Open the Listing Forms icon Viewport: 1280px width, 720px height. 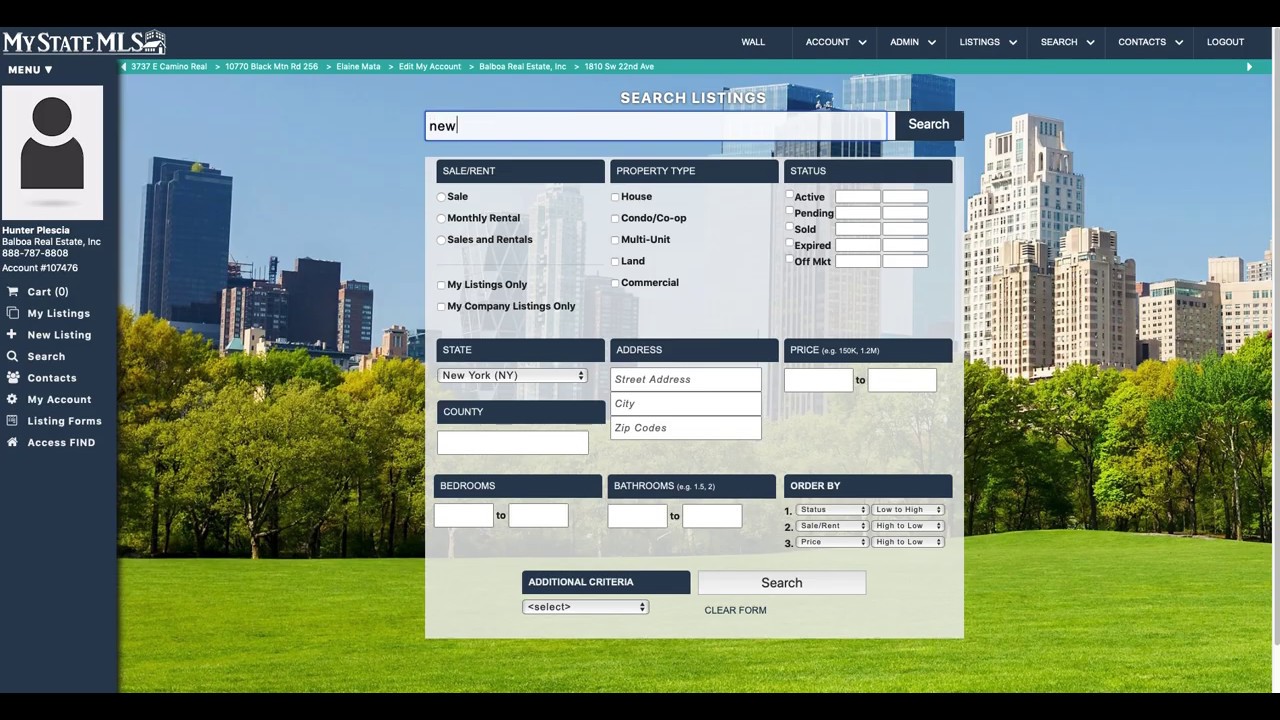13,421
